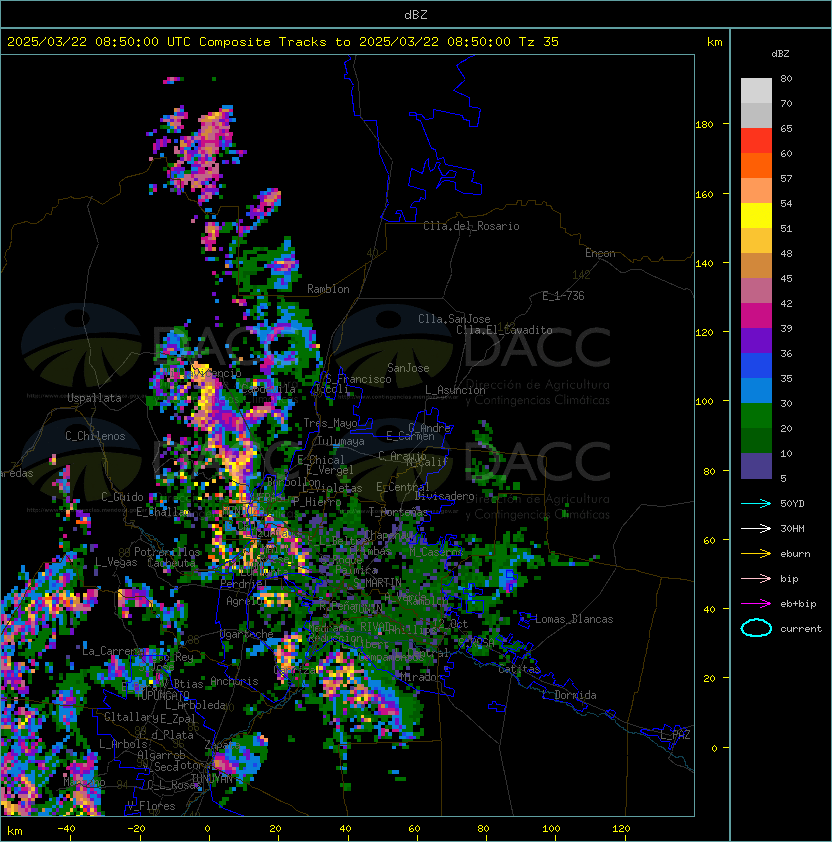
Task: Click the 'Tz 35' text in header
Action: tap(539, 42)
